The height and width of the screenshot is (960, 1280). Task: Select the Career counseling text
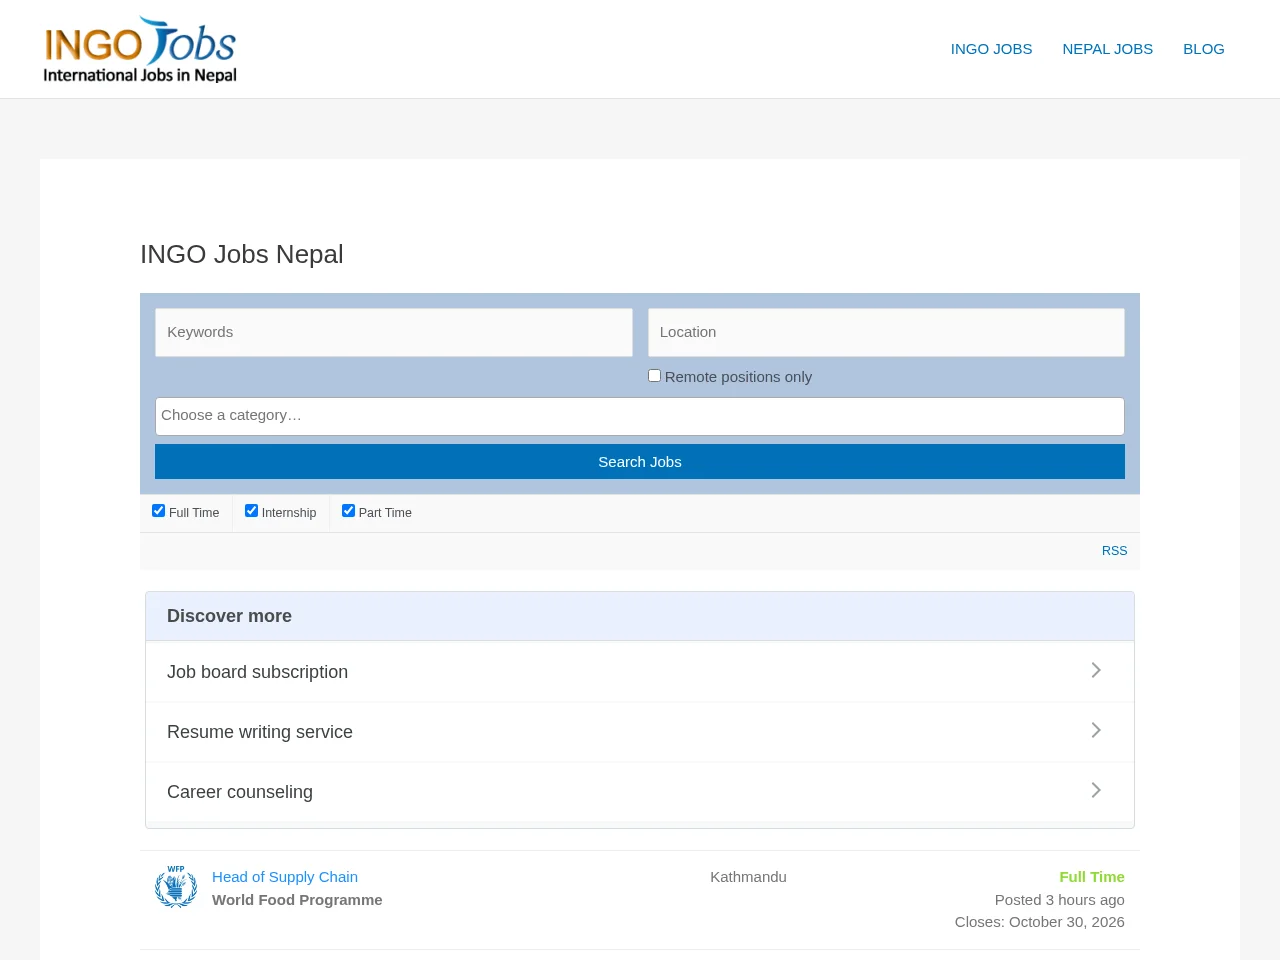[x=240, y=792]
